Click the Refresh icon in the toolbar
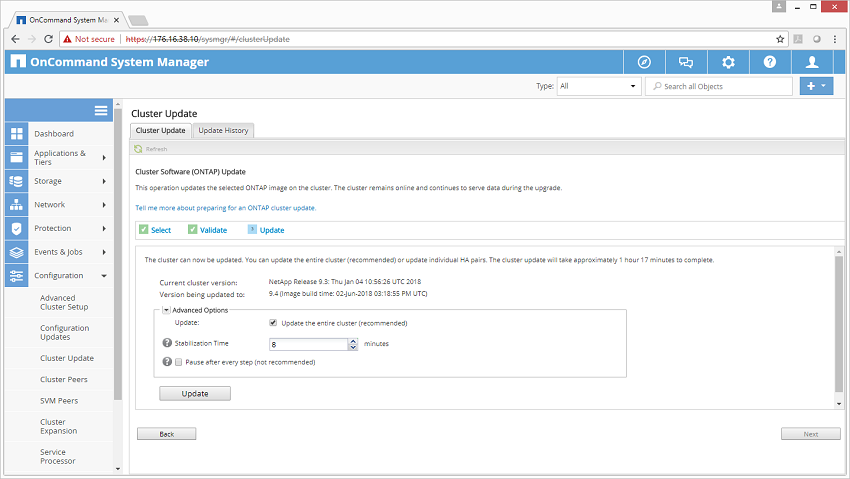 [139, 149]
